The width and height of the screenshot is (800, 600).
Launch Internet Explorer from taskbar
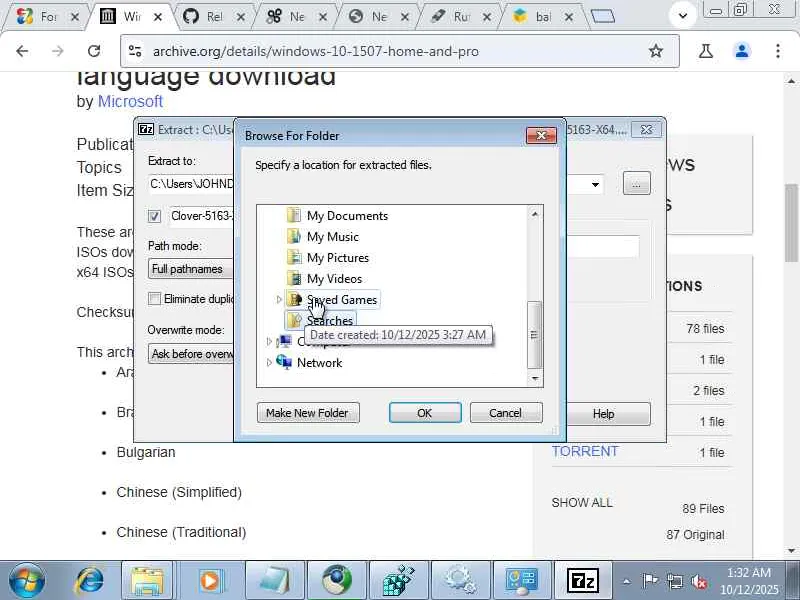[x=90, y=581]
